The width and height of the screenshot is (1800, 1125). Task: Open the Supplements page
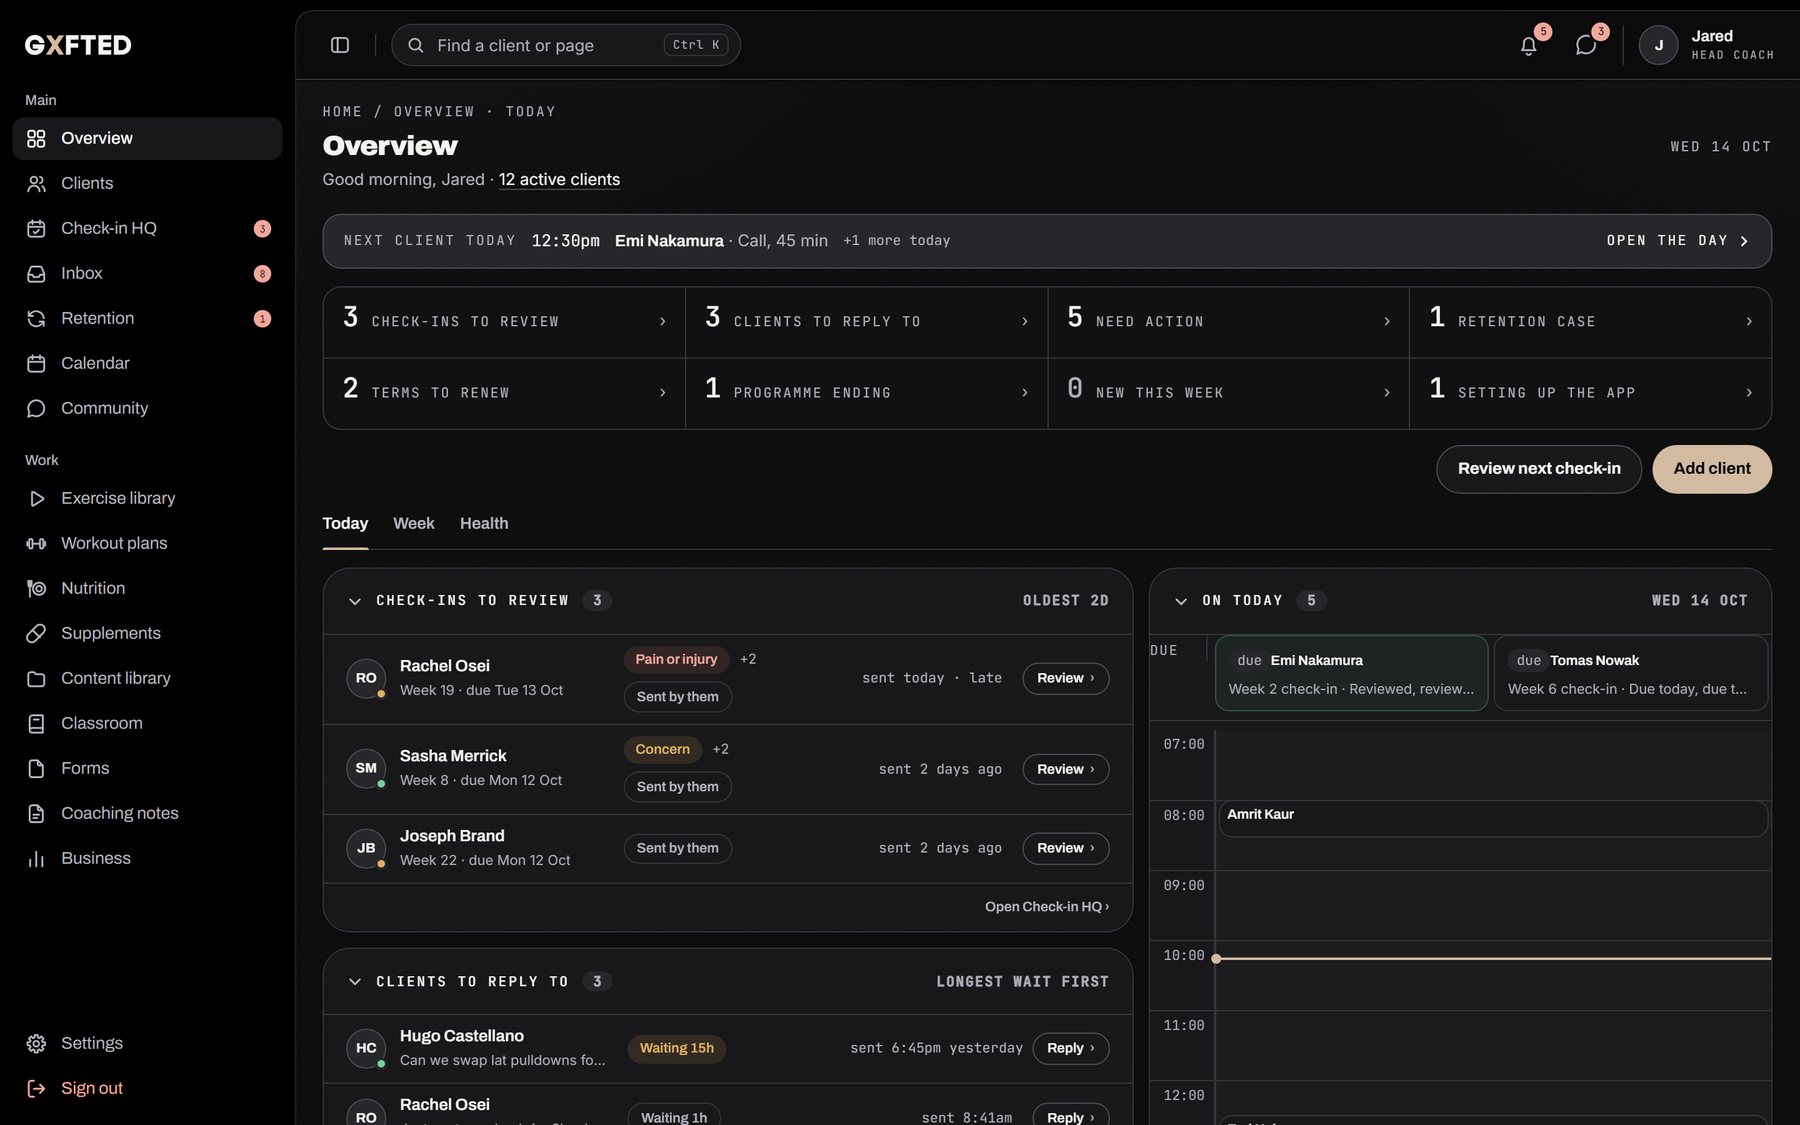147,633
